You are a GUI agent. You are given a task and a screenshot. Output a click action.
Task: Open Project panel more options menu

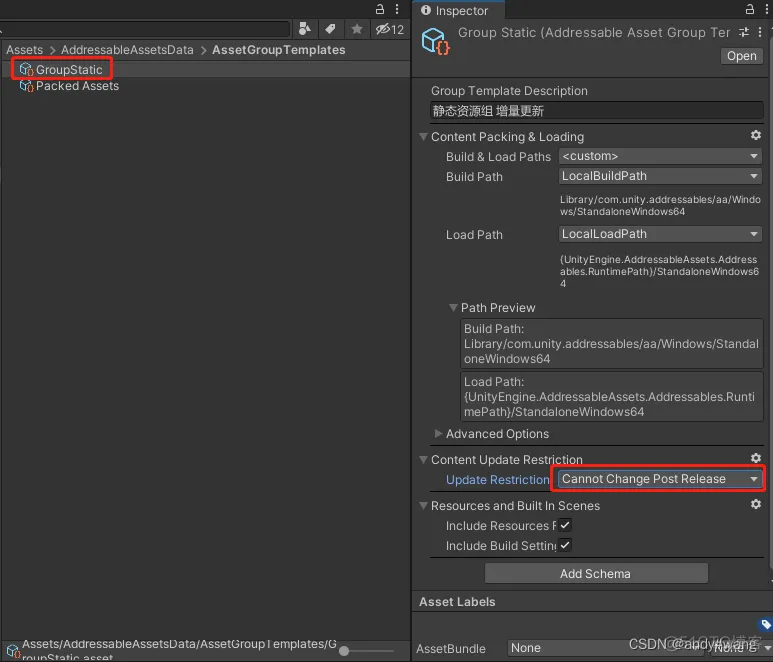[x=397, y=9]
